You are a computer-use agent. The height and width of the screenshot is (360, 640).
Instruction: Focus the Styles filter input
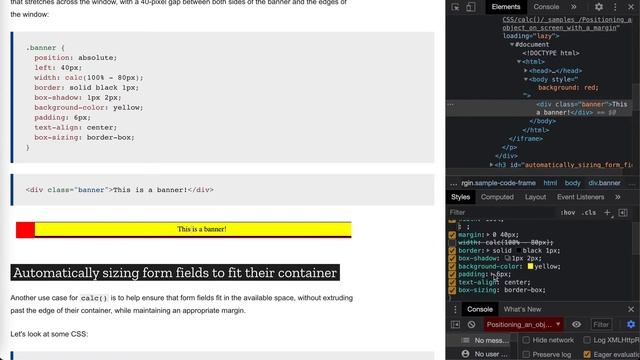pyautogui.click(x=500, y=212)
